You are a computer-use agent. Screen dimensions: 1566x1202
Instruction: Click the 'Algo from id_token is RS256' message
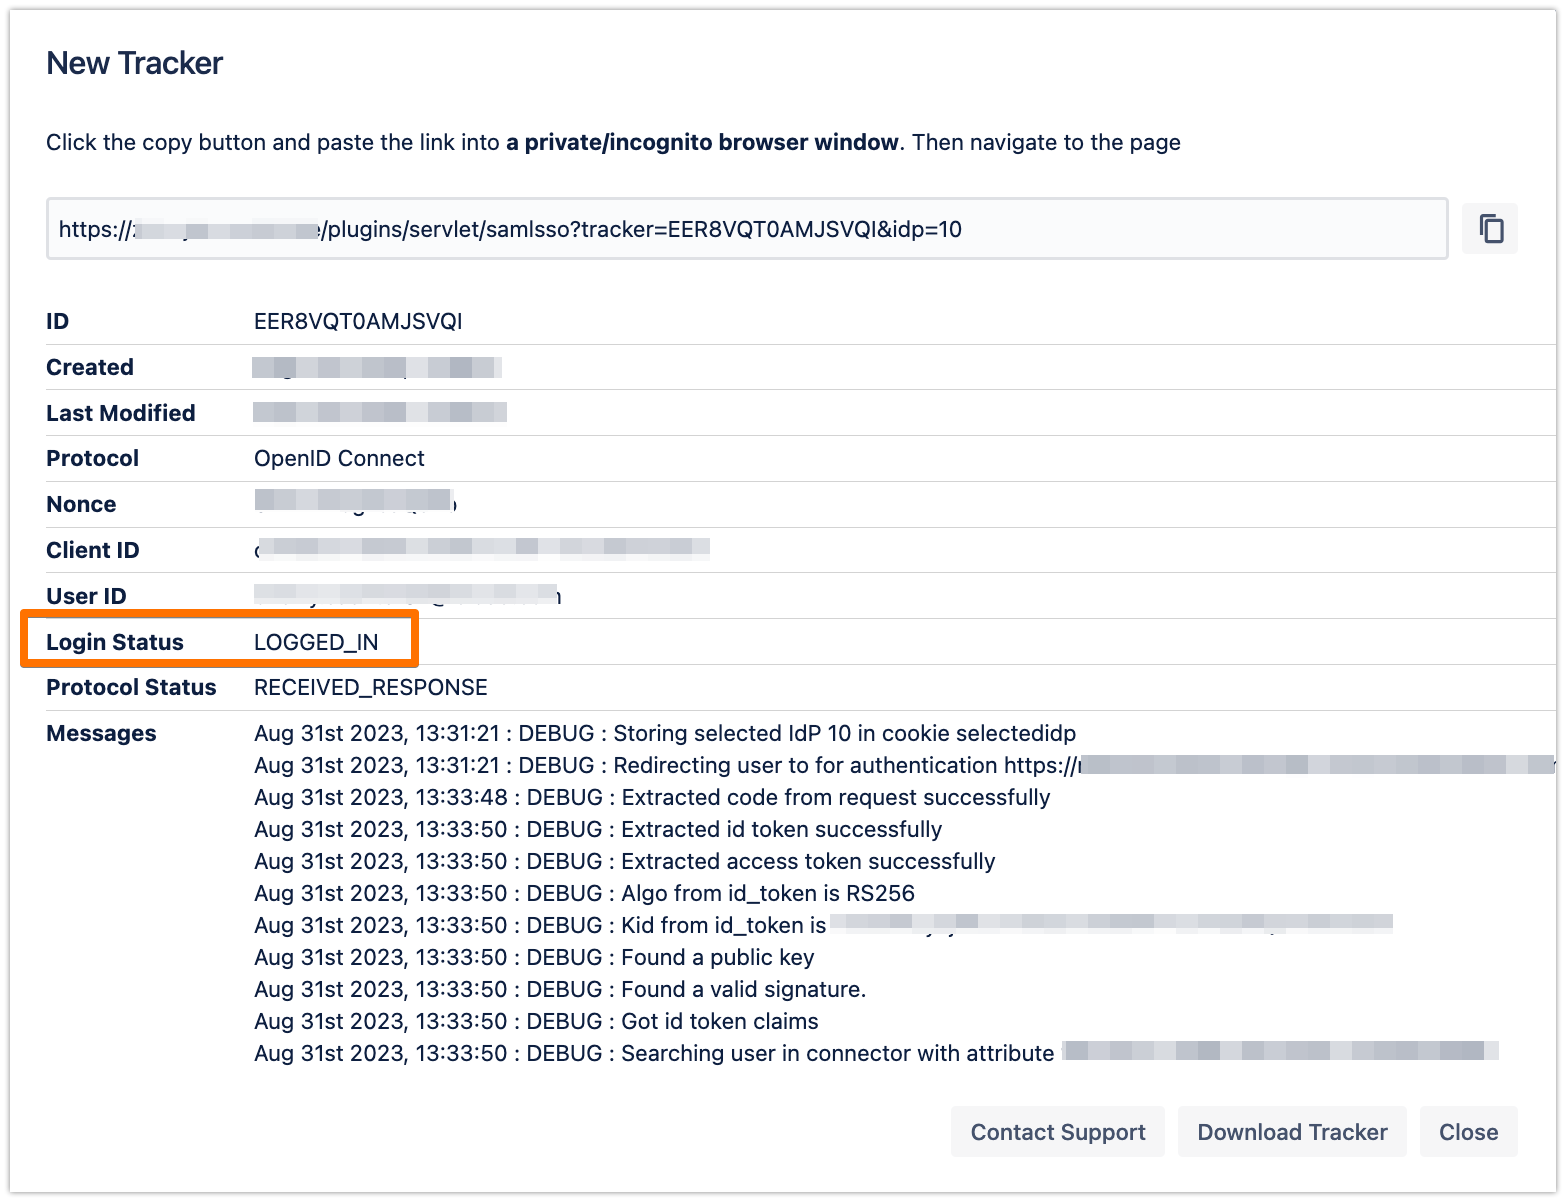pos(584,893)
